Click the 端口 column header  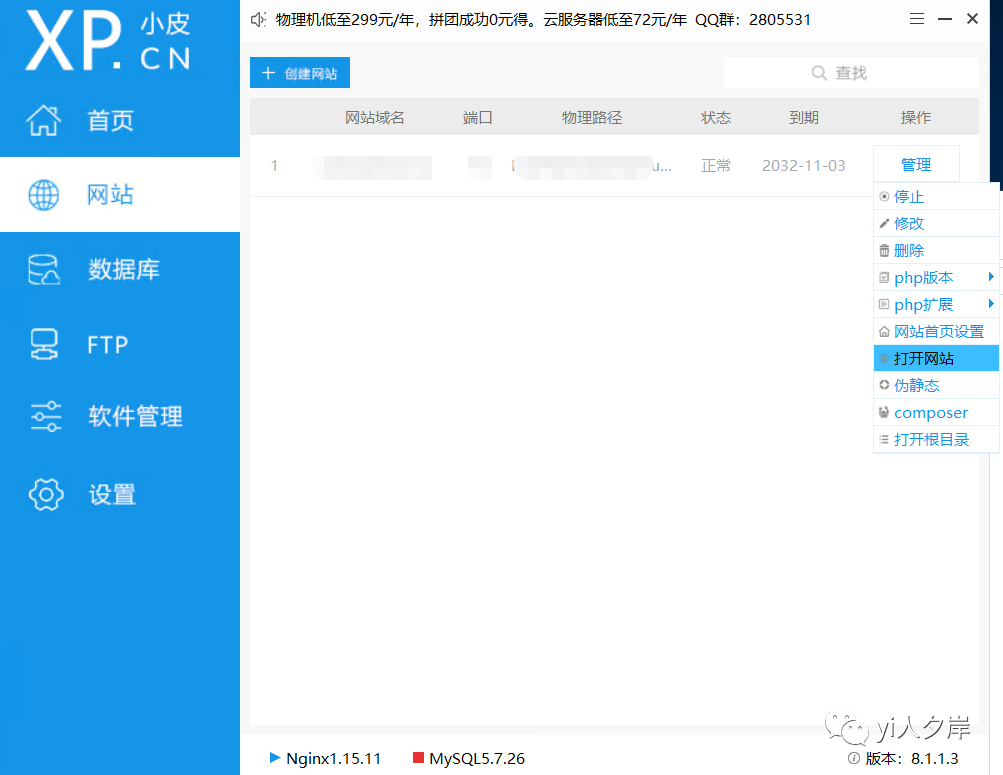(x=477, y=118)
